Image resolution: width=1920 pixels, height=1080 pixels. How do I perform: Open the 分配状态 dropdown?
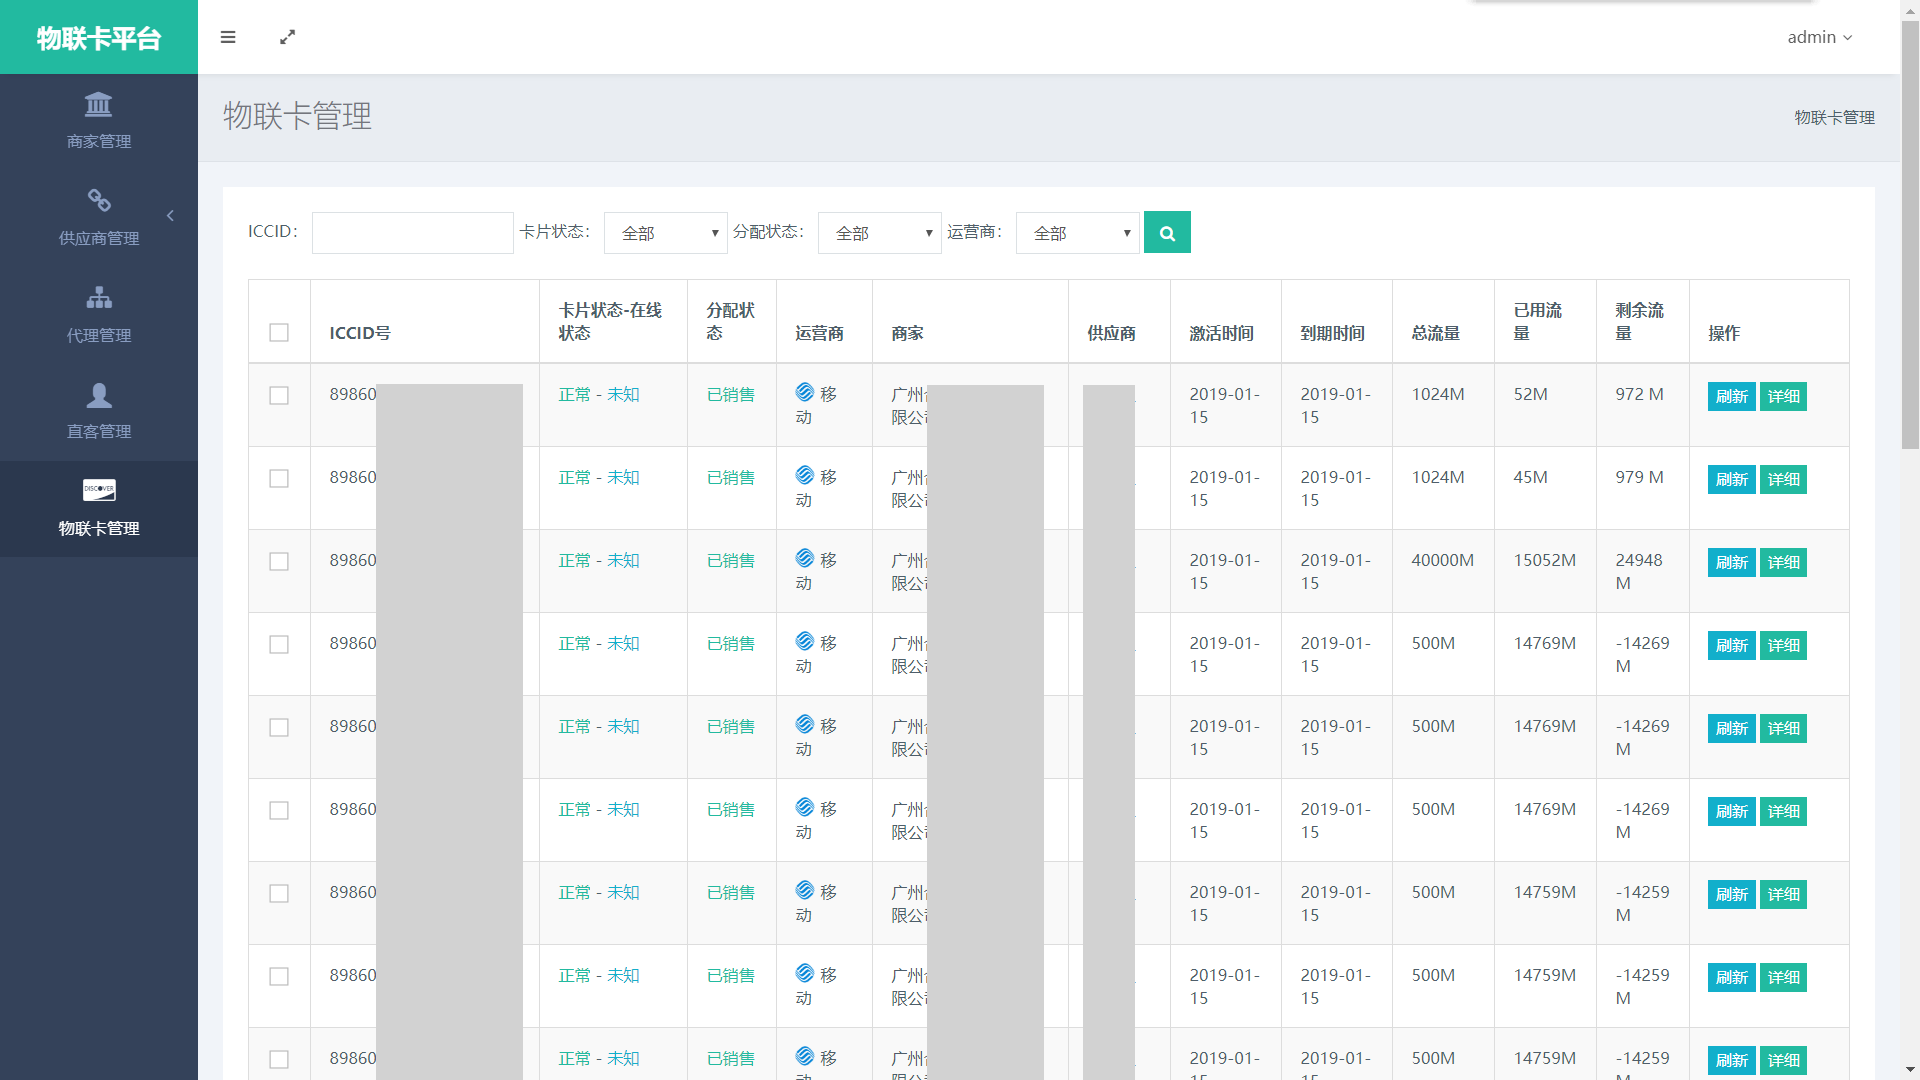879,233
